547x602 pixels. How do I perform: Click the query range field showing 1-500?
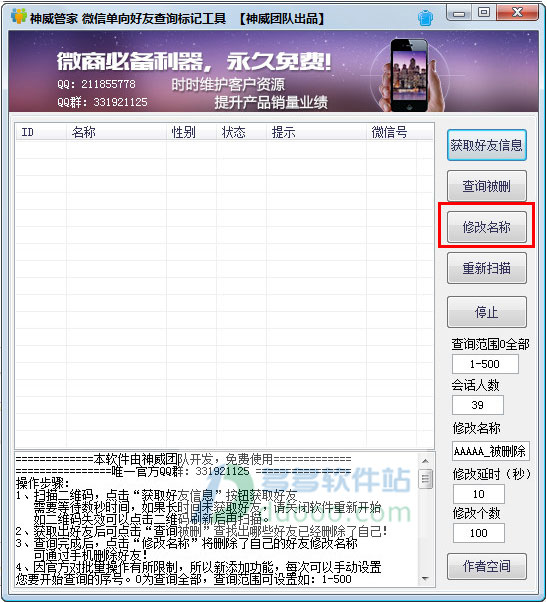tap(485, 364)
